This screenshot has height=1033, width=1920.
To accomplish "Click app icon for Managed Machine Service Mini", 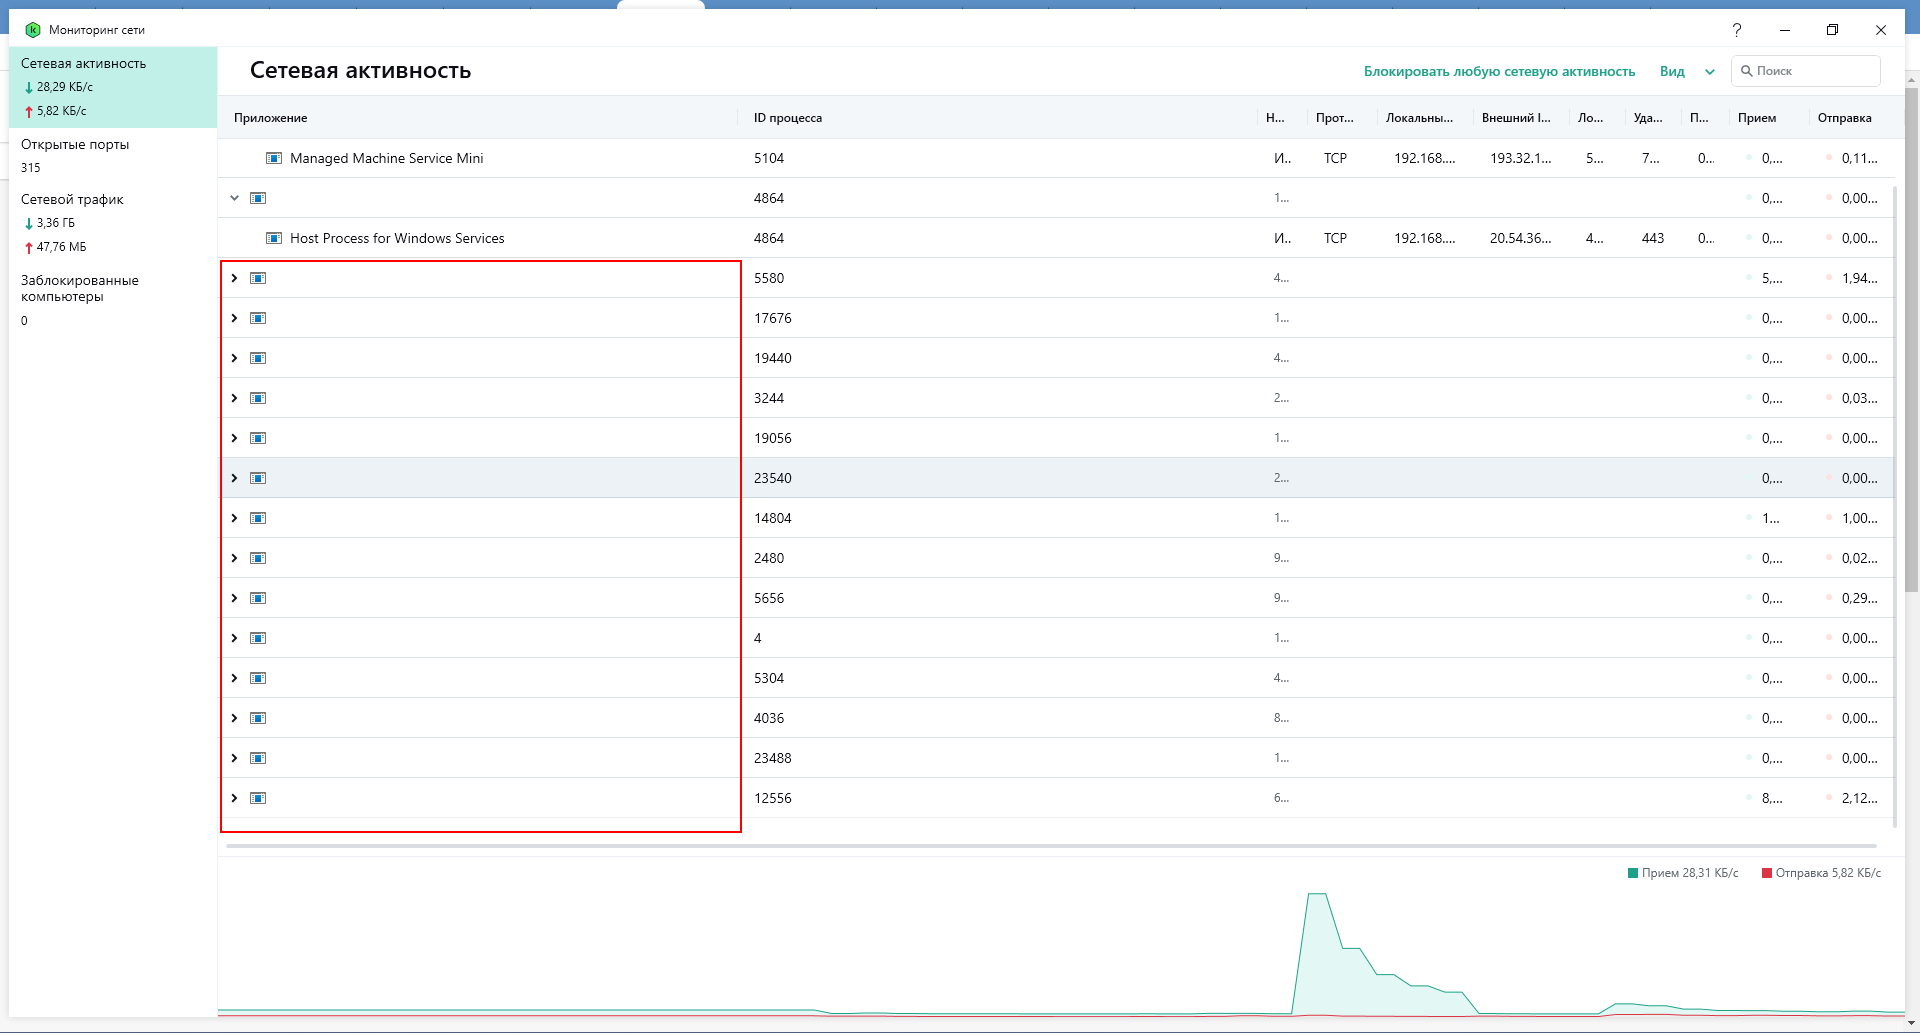I will pyautogui.click(x=274, y=158).
